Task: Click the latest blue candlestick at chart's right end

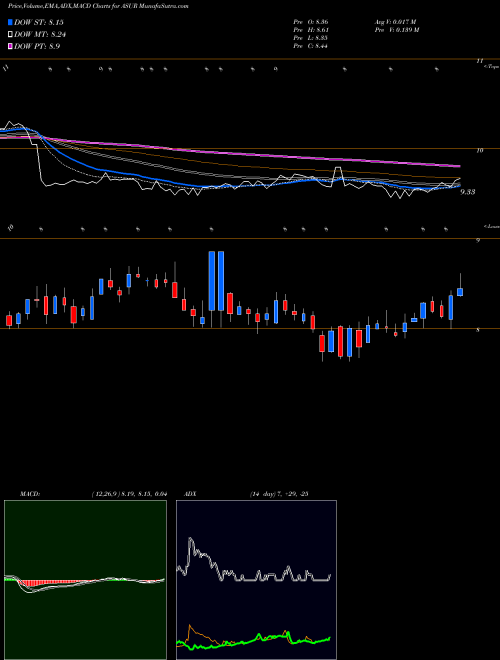Action: [x=460, y=292]
